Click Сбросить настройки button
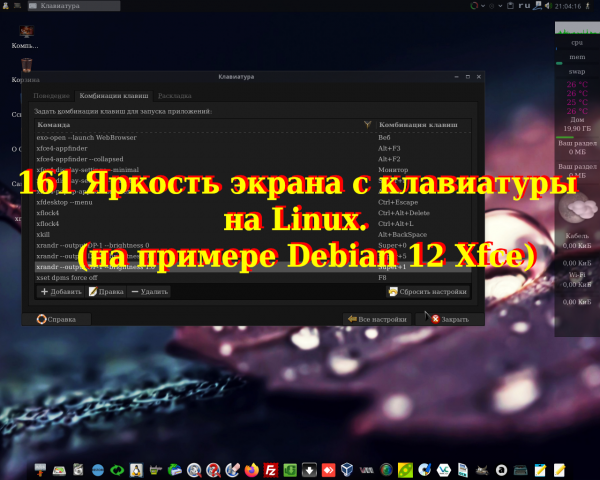Viewport: 600px width, 480px height. pos(427,292)
